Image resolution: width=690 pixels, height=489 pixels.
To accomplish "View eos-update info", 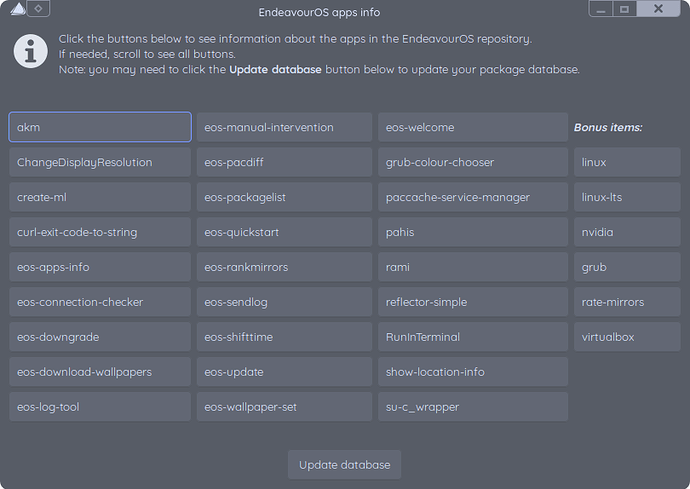I will (x=284, y=372).
